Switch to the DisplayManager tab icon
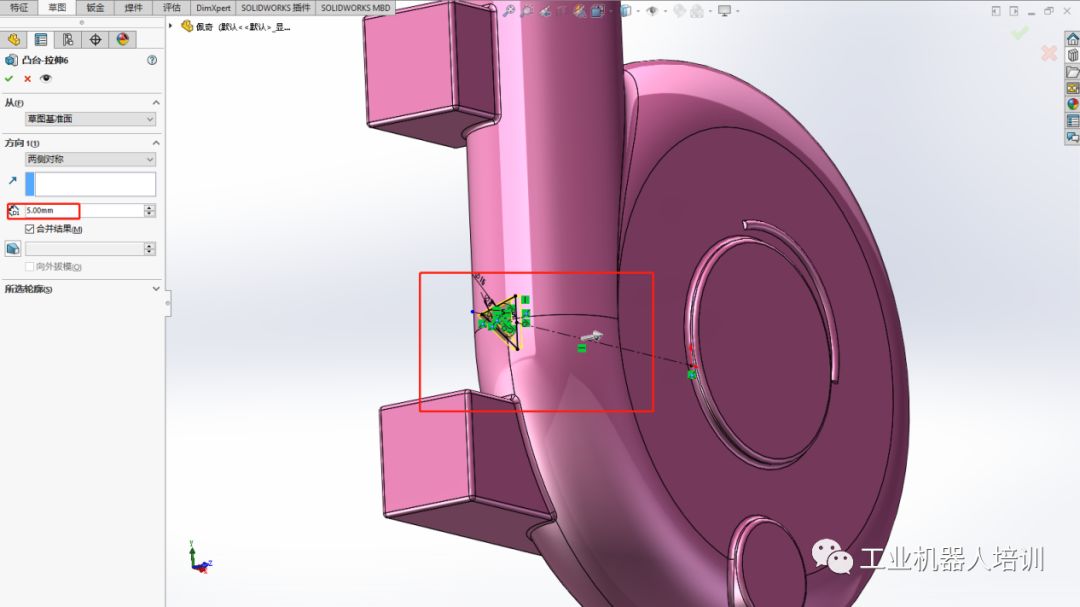The image size is (1080, 607). tap(123, 40)
